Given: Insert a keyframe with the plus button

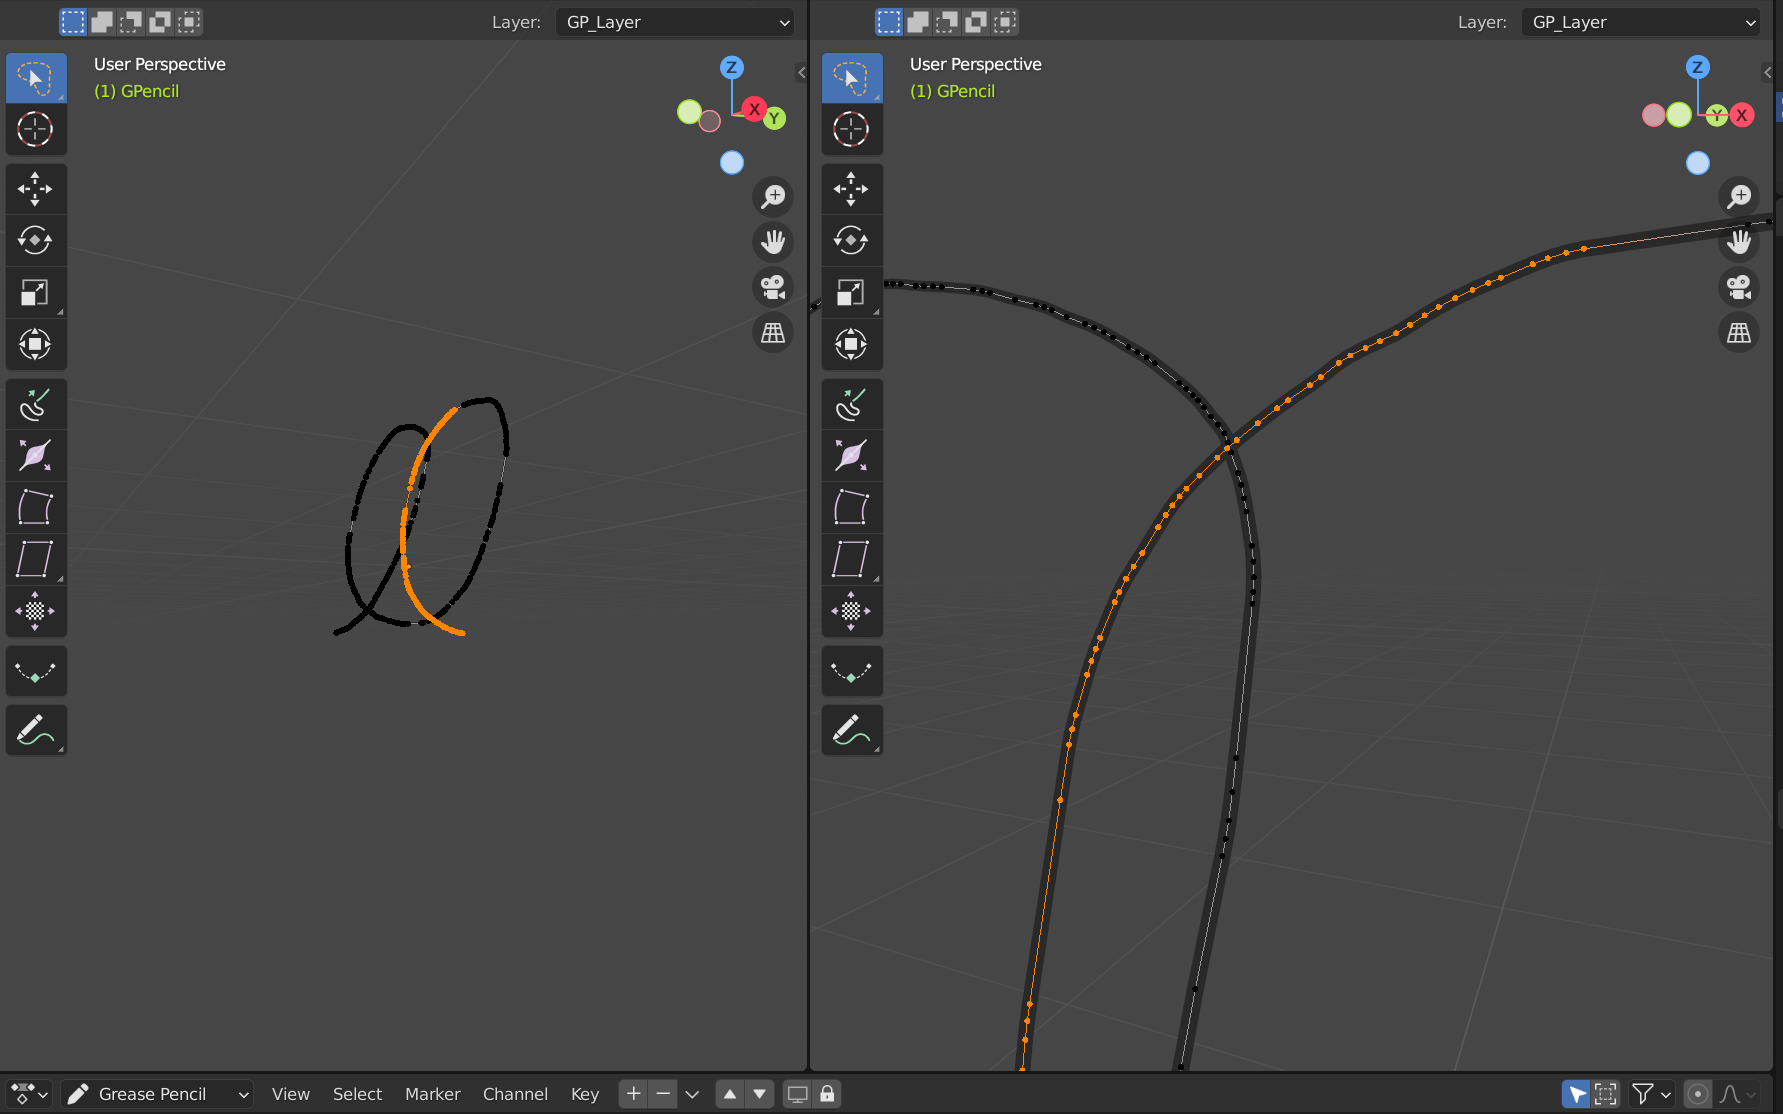Looking at the screenshot, I should 633,1093.
